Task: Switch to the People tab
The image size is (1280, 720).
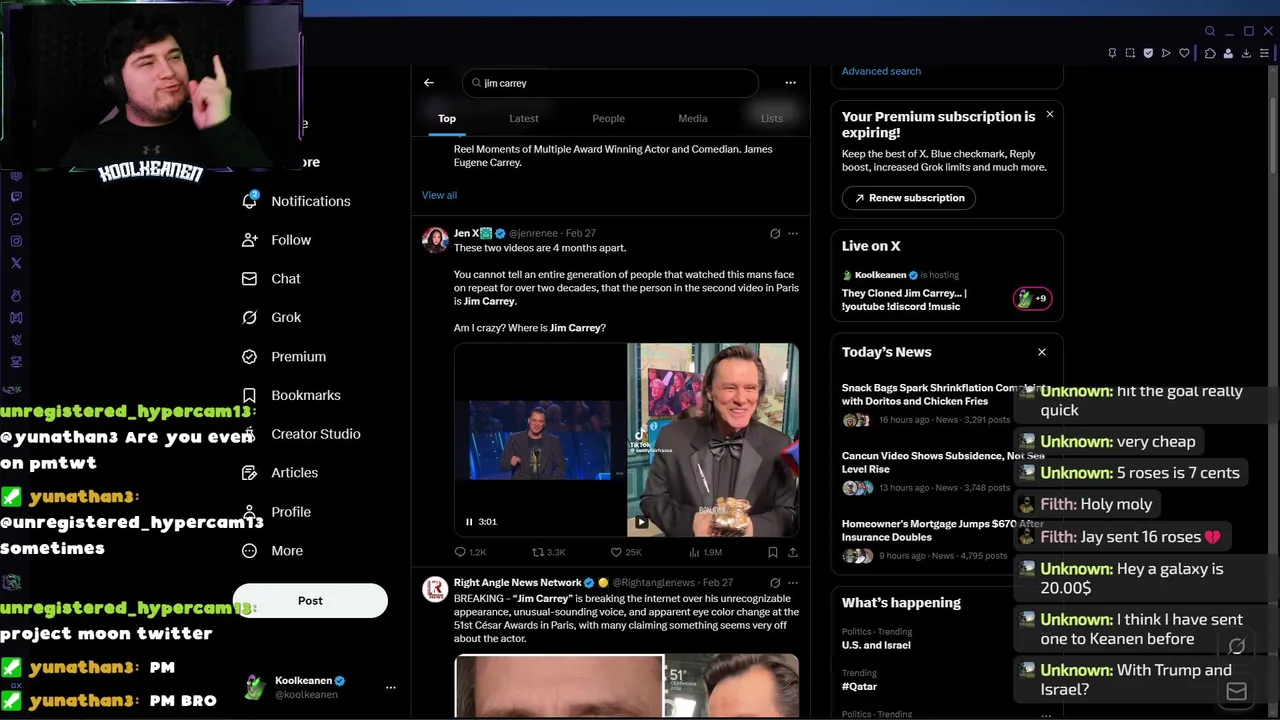Action: [608, 118]
